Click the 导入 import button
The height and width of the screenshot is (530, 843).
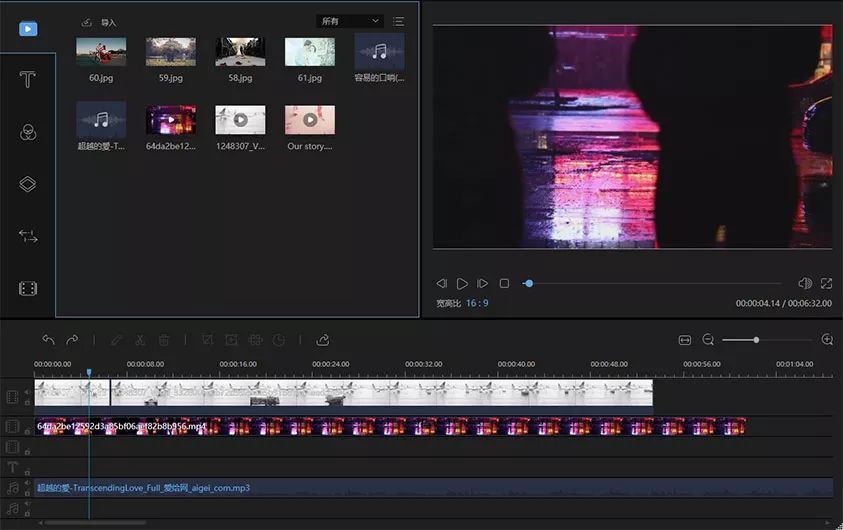[x=99, y=22]
